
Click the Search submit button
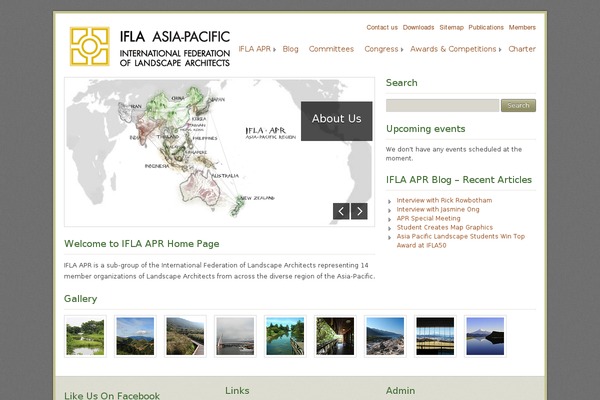(x=518, y=106)
